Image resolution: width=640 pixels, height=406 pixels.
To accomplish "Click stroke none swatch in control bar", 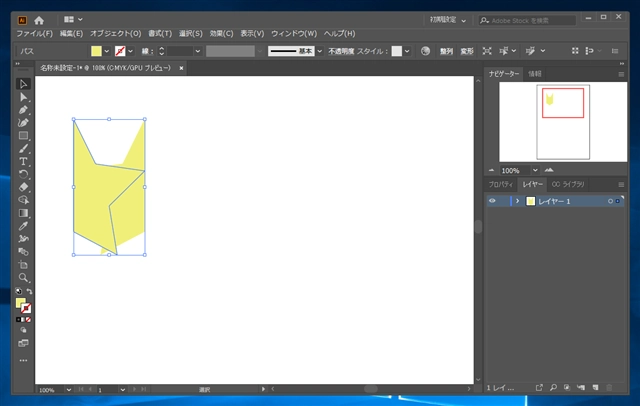I will 120,51.
